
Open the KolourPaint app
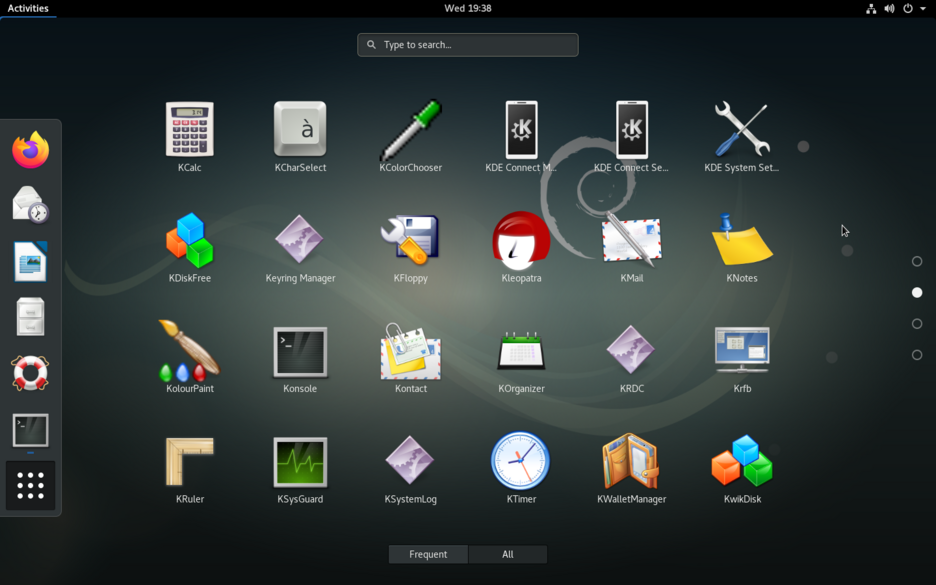(x=189, y=357)
